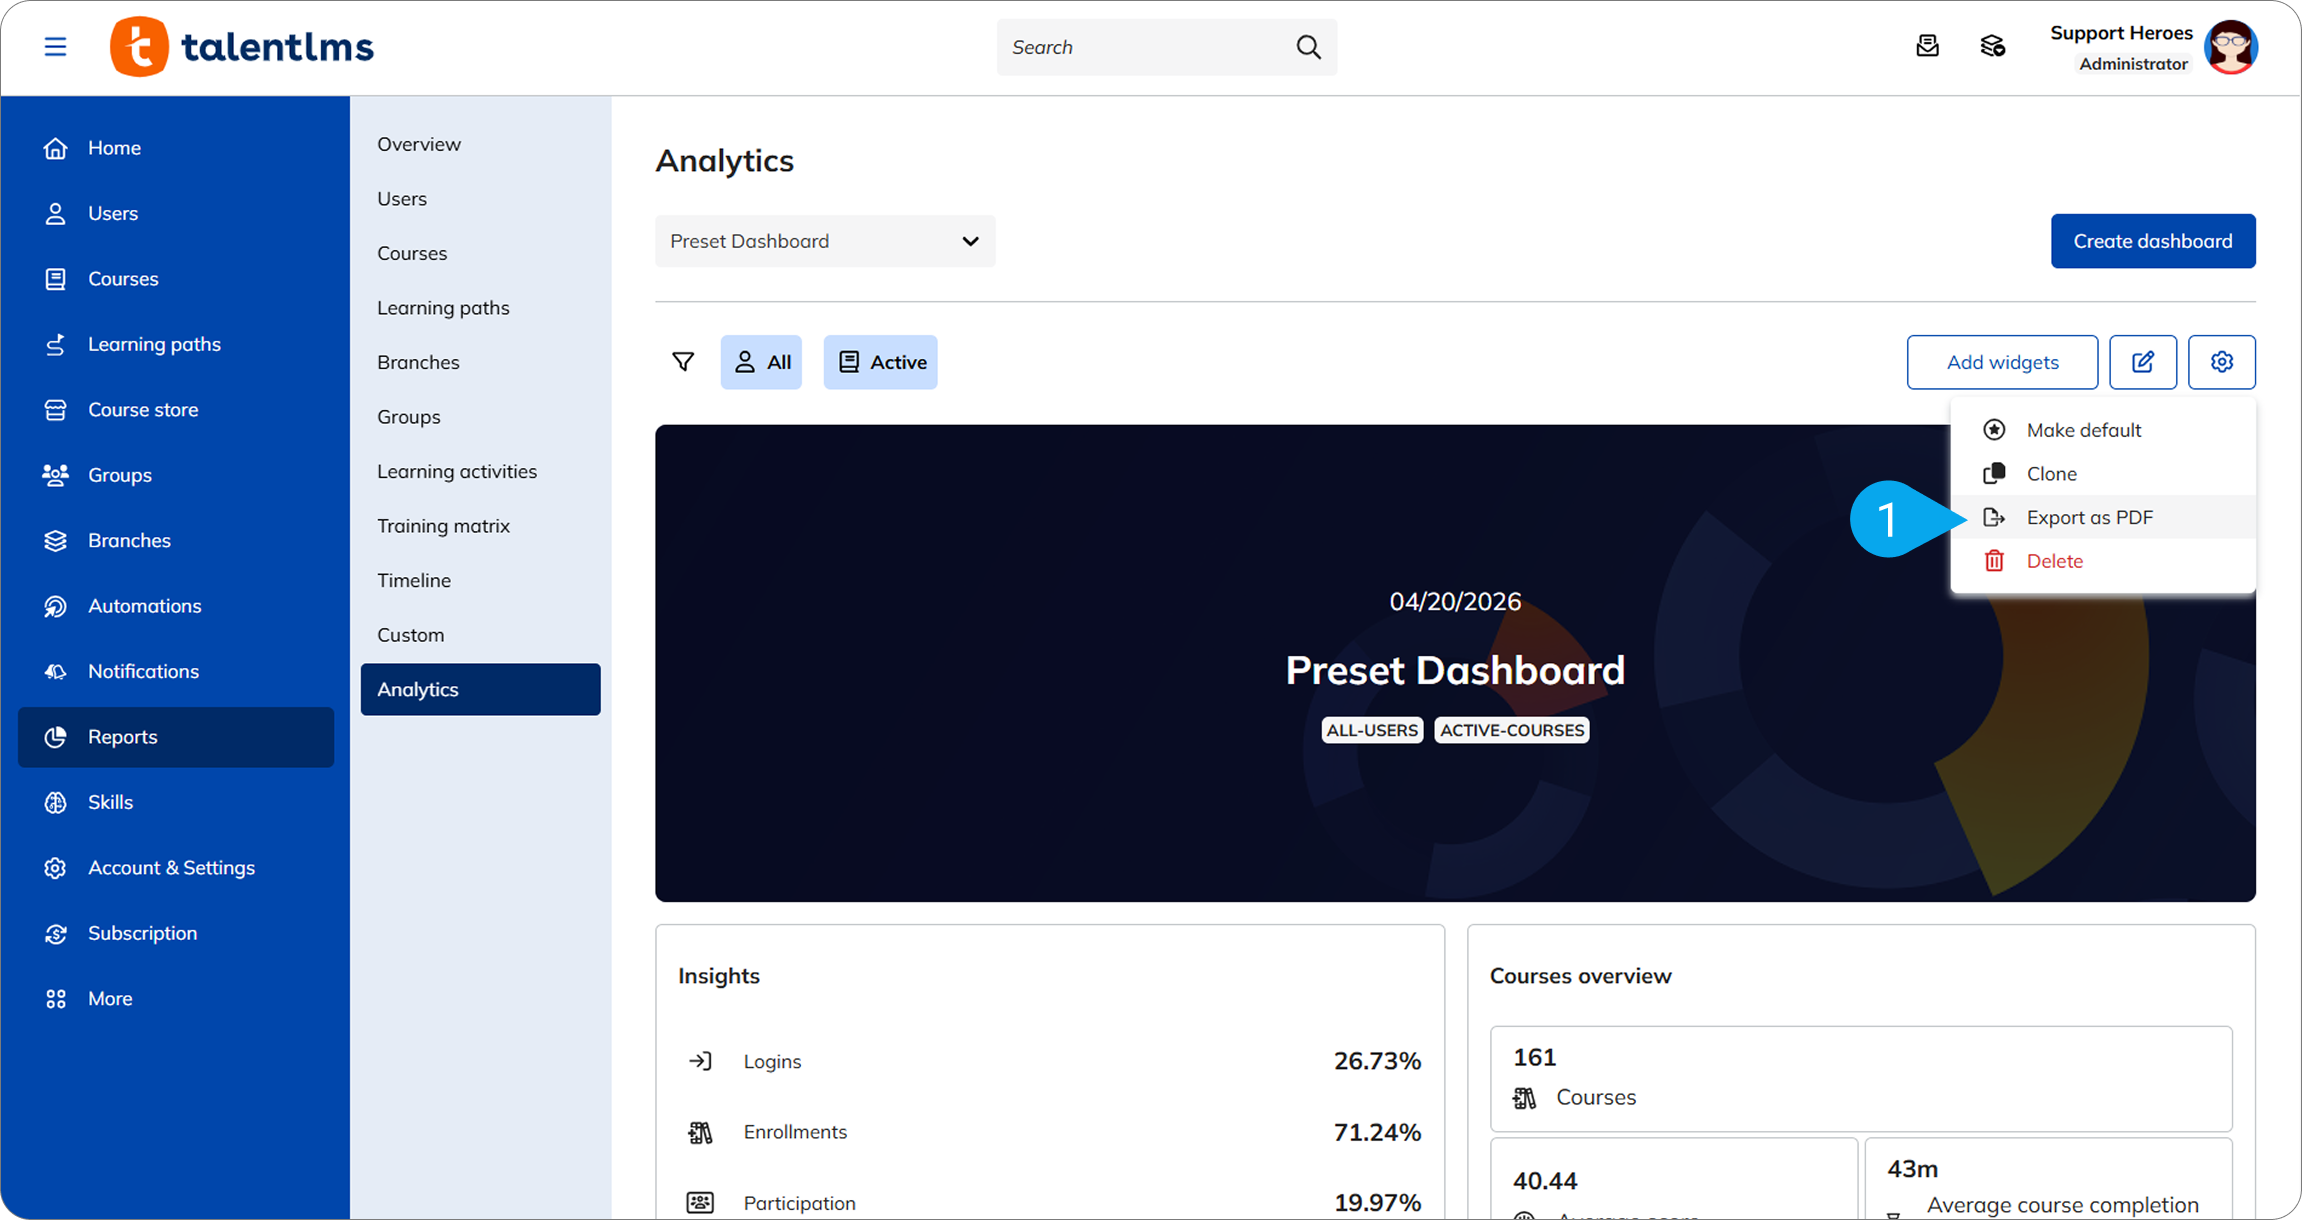This screenshot has width=2302, height=1220.
Task: Click the More grid icon
Action: tap(56, 999)
